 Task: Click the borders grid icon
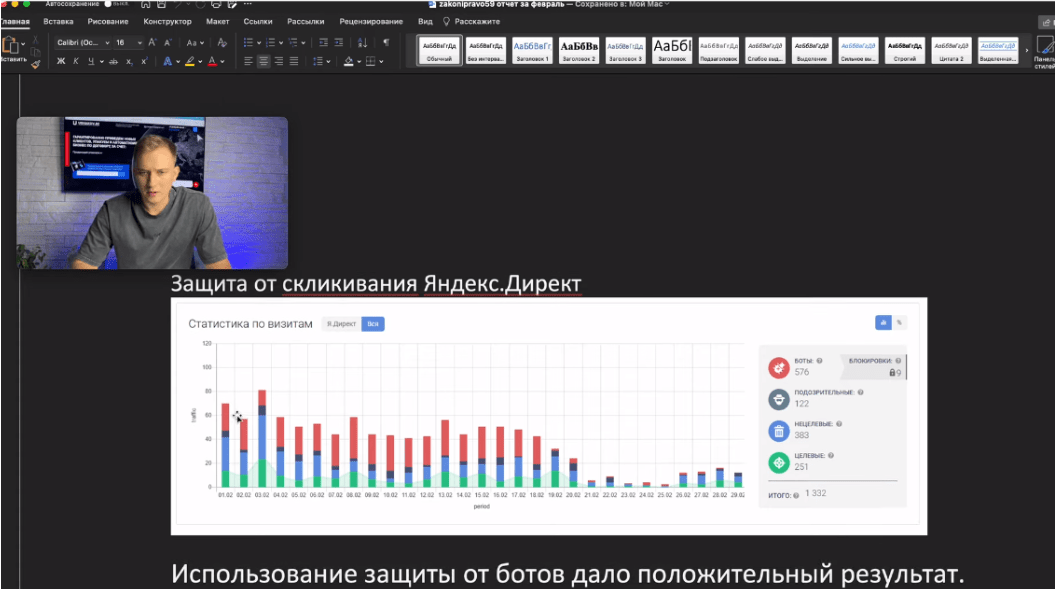[371, 61]
